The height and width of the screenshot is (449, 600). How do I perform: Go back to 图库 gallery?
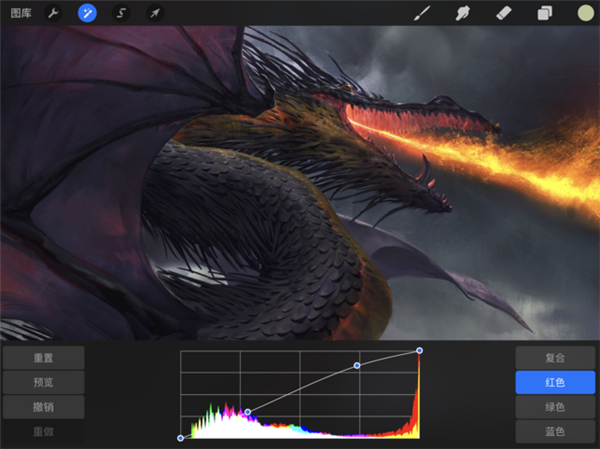21,13
